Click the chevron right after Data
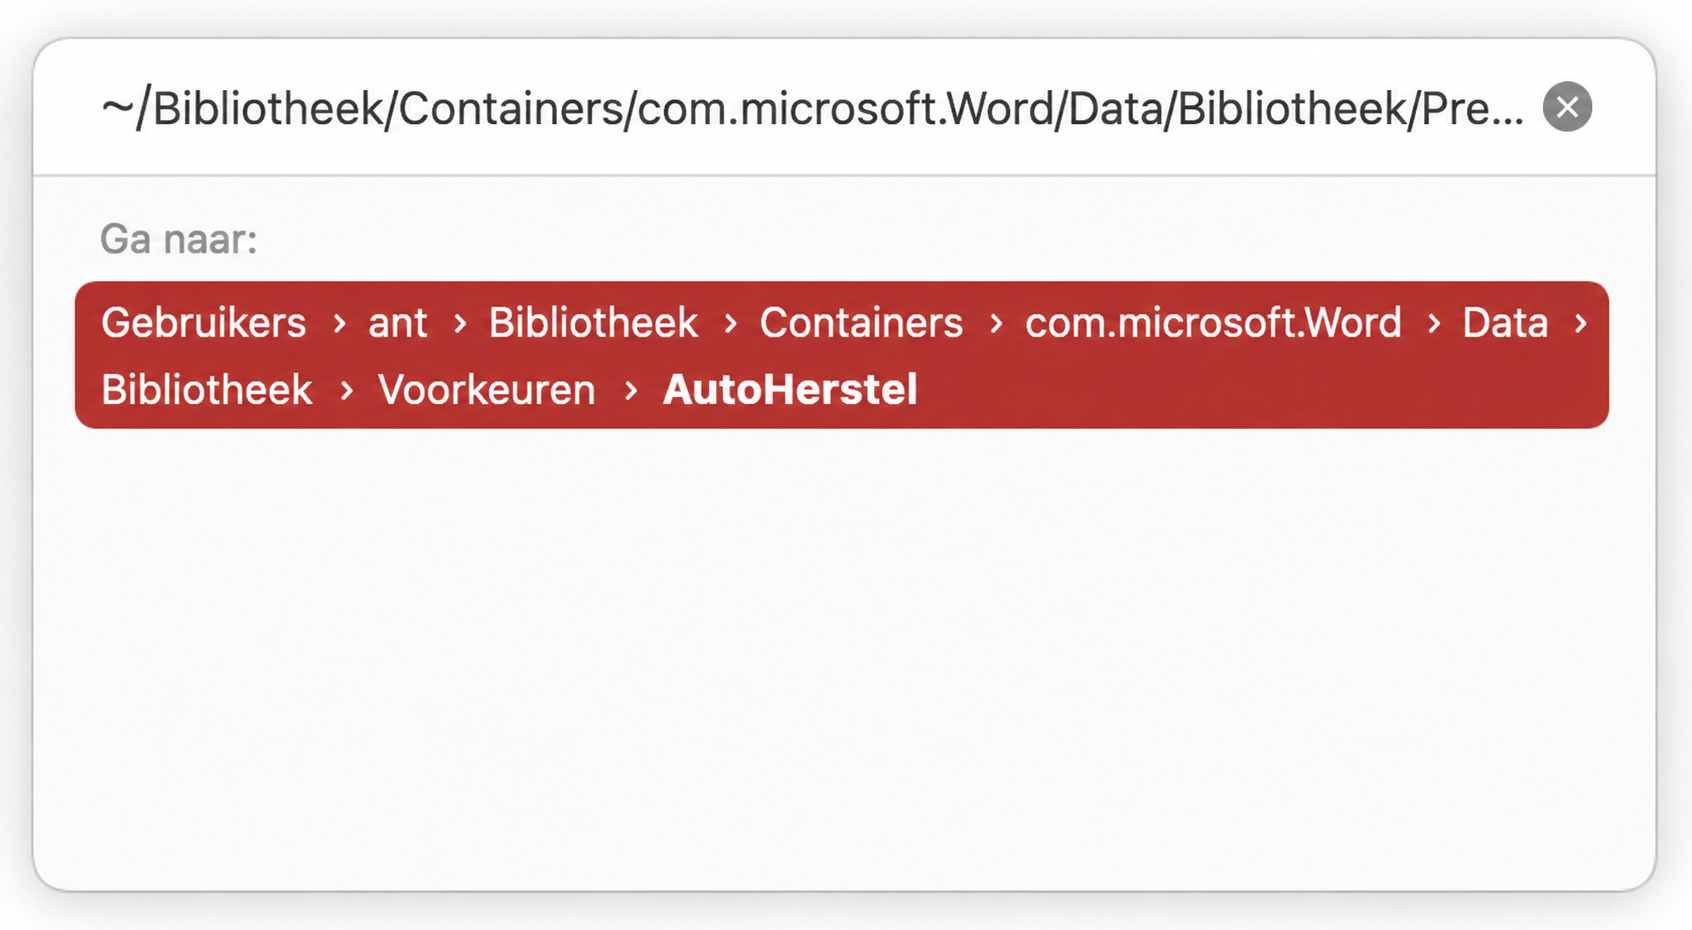The image size is (1692, 930). (1580, 323)
